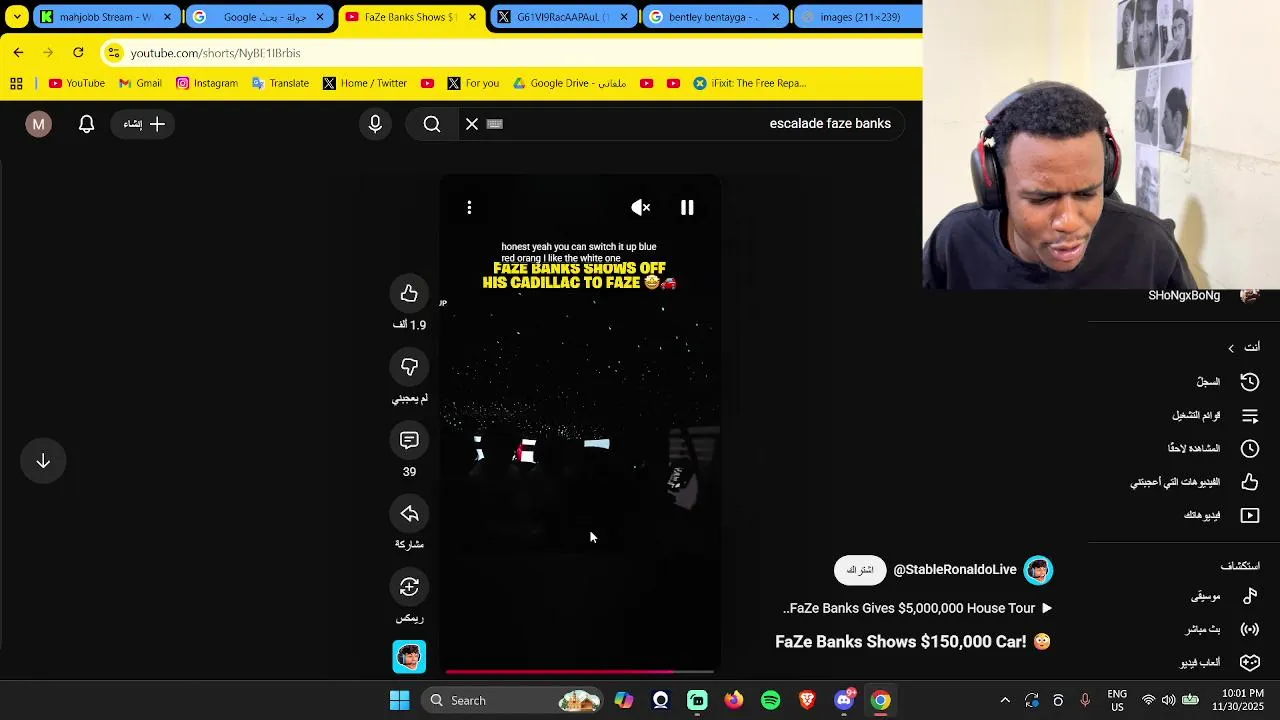Image resolution: width=1280 pixels, height=720 pixels.
Task: Switch to the mahjoob Stream tab
Action: tap(107, 17)
